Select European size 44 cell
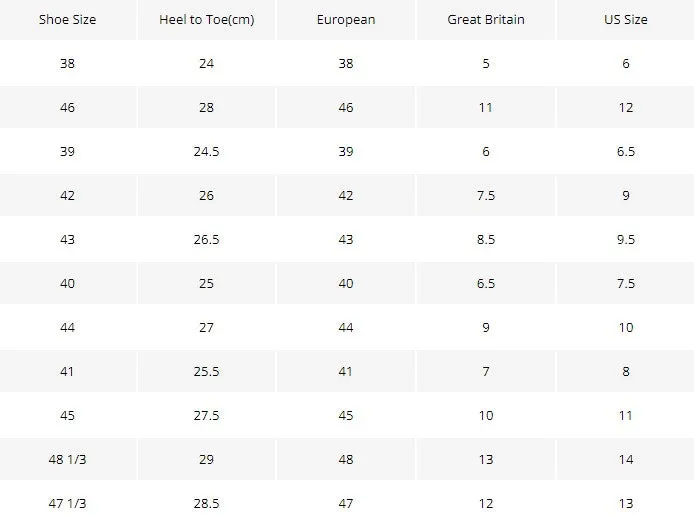This screenshot has height=522, width=694. 346,328
